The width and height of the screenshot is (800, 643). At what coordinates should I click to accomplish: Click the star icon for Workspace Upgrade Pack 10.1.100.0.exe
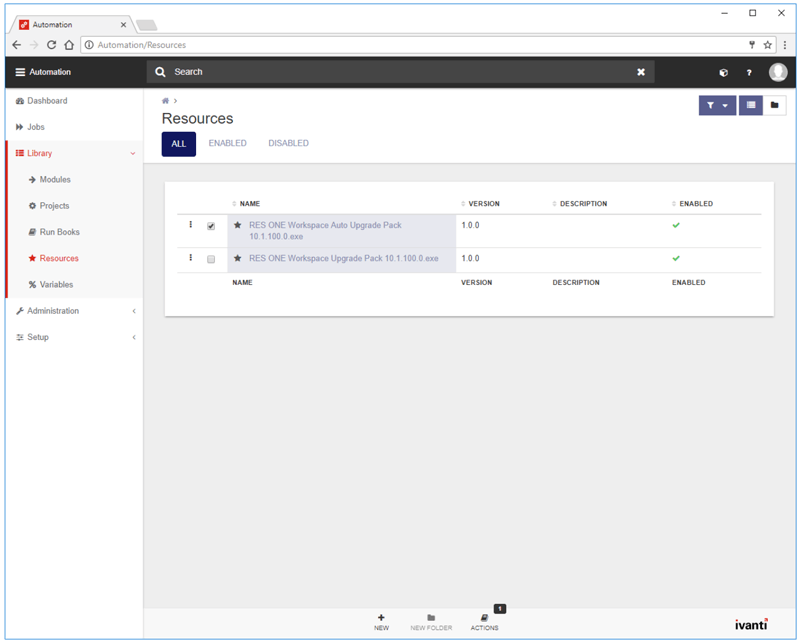tap(237, 258)
